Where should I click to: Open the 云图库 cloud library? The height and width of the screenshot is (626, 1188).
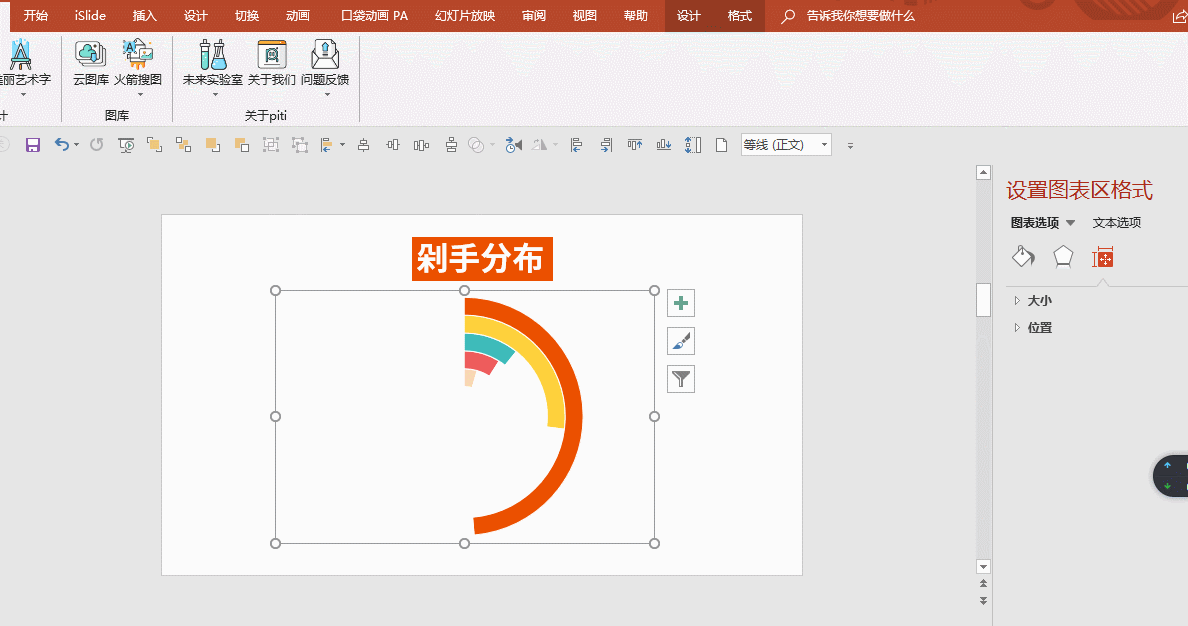click(90, 63)
